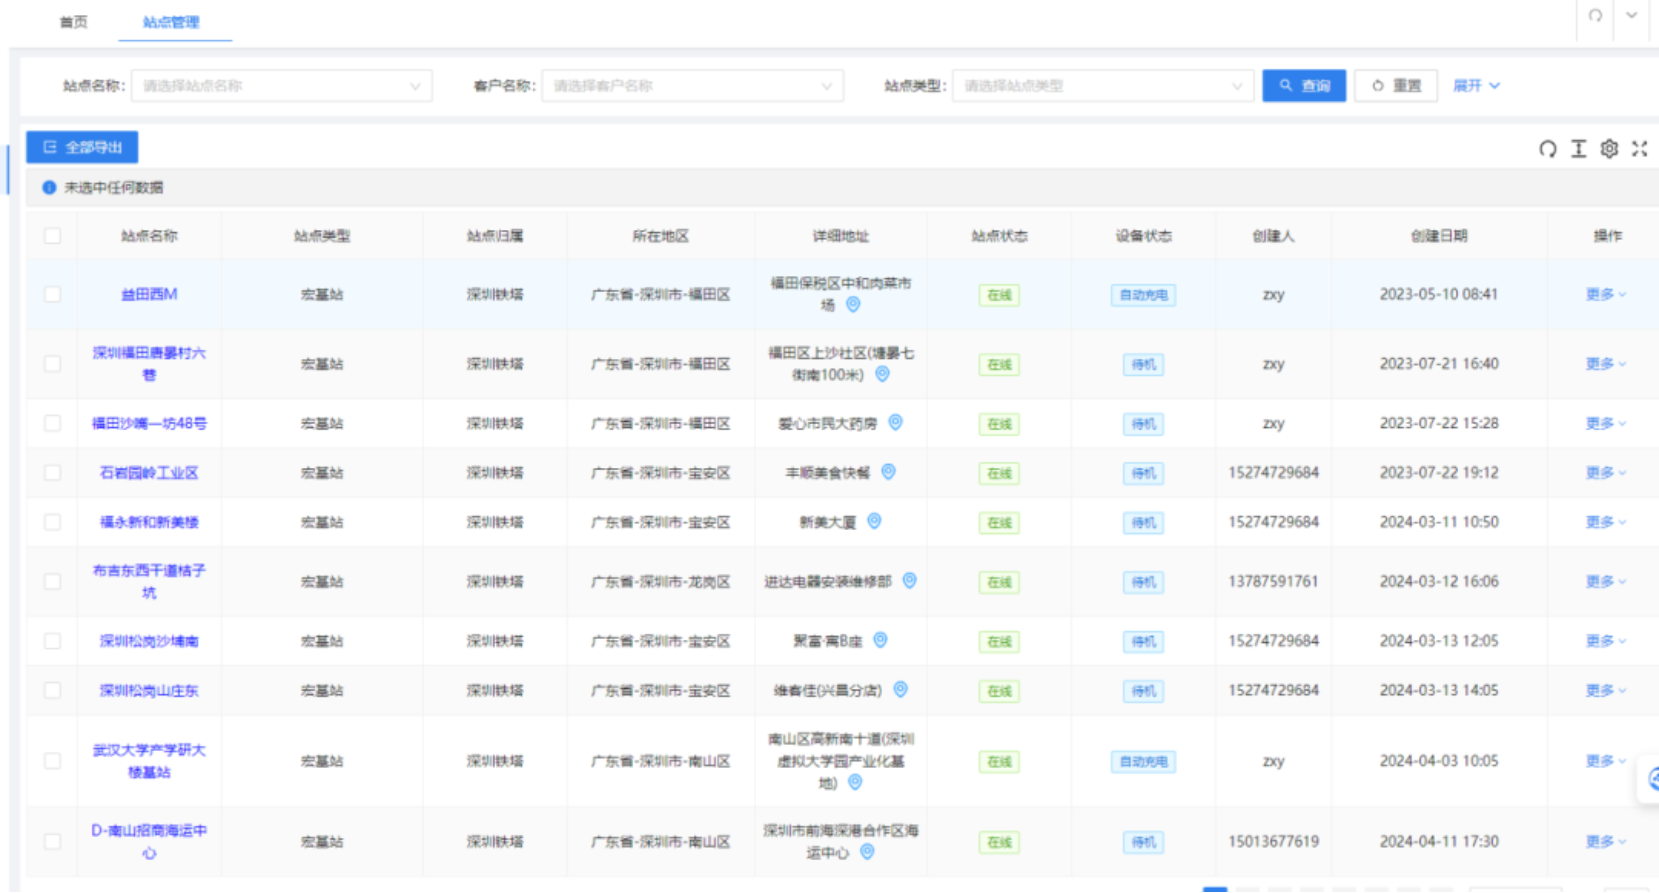
Task: Click the 重置 reset button
Action: click(x=1396, y=86)
